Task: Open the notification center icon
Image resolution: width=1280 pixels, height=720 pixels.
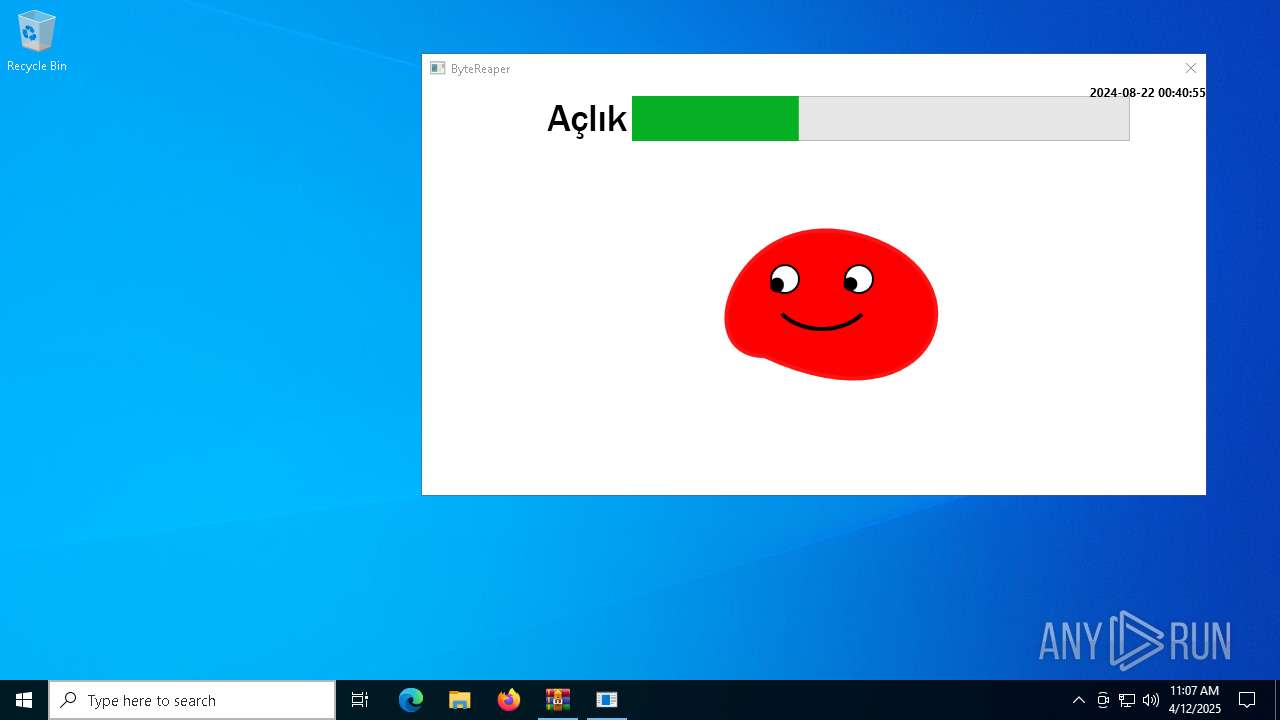Action: 1247,700
